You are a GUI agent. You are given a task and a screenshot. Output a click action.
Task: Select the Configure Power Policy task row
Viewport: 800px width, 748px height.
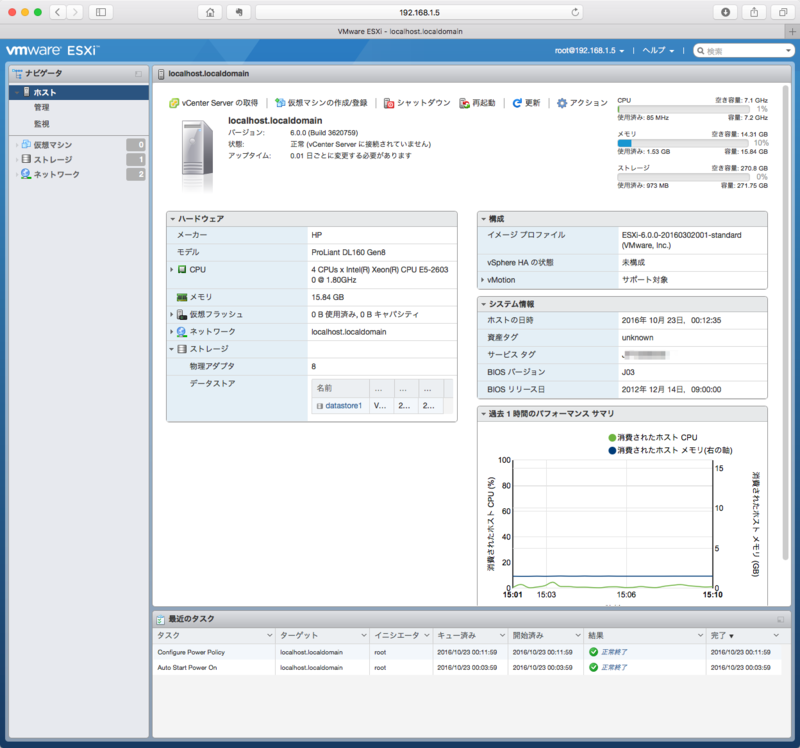coord(467,652)
